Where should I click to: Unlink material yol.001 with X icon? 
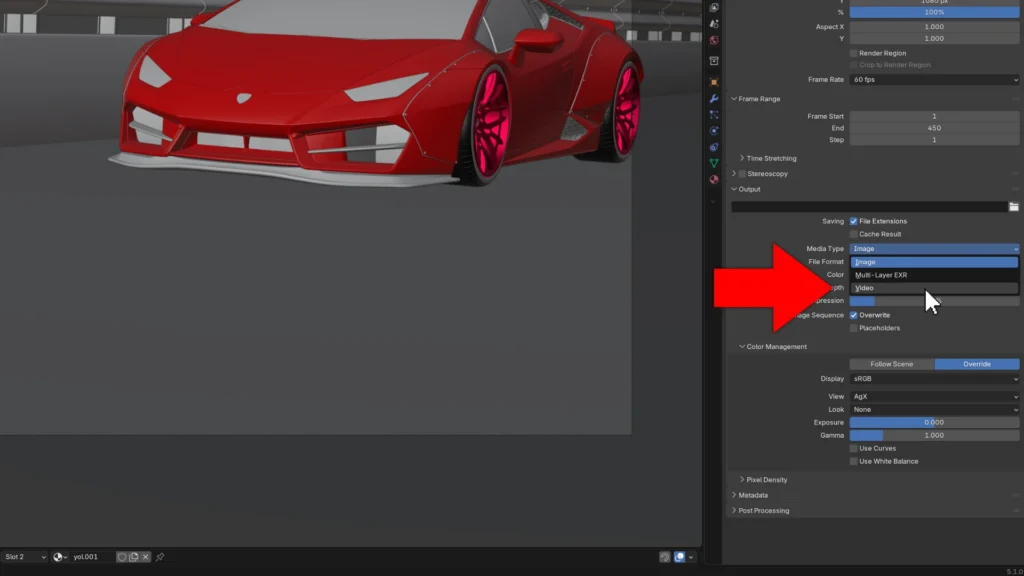tap(146, 557)
